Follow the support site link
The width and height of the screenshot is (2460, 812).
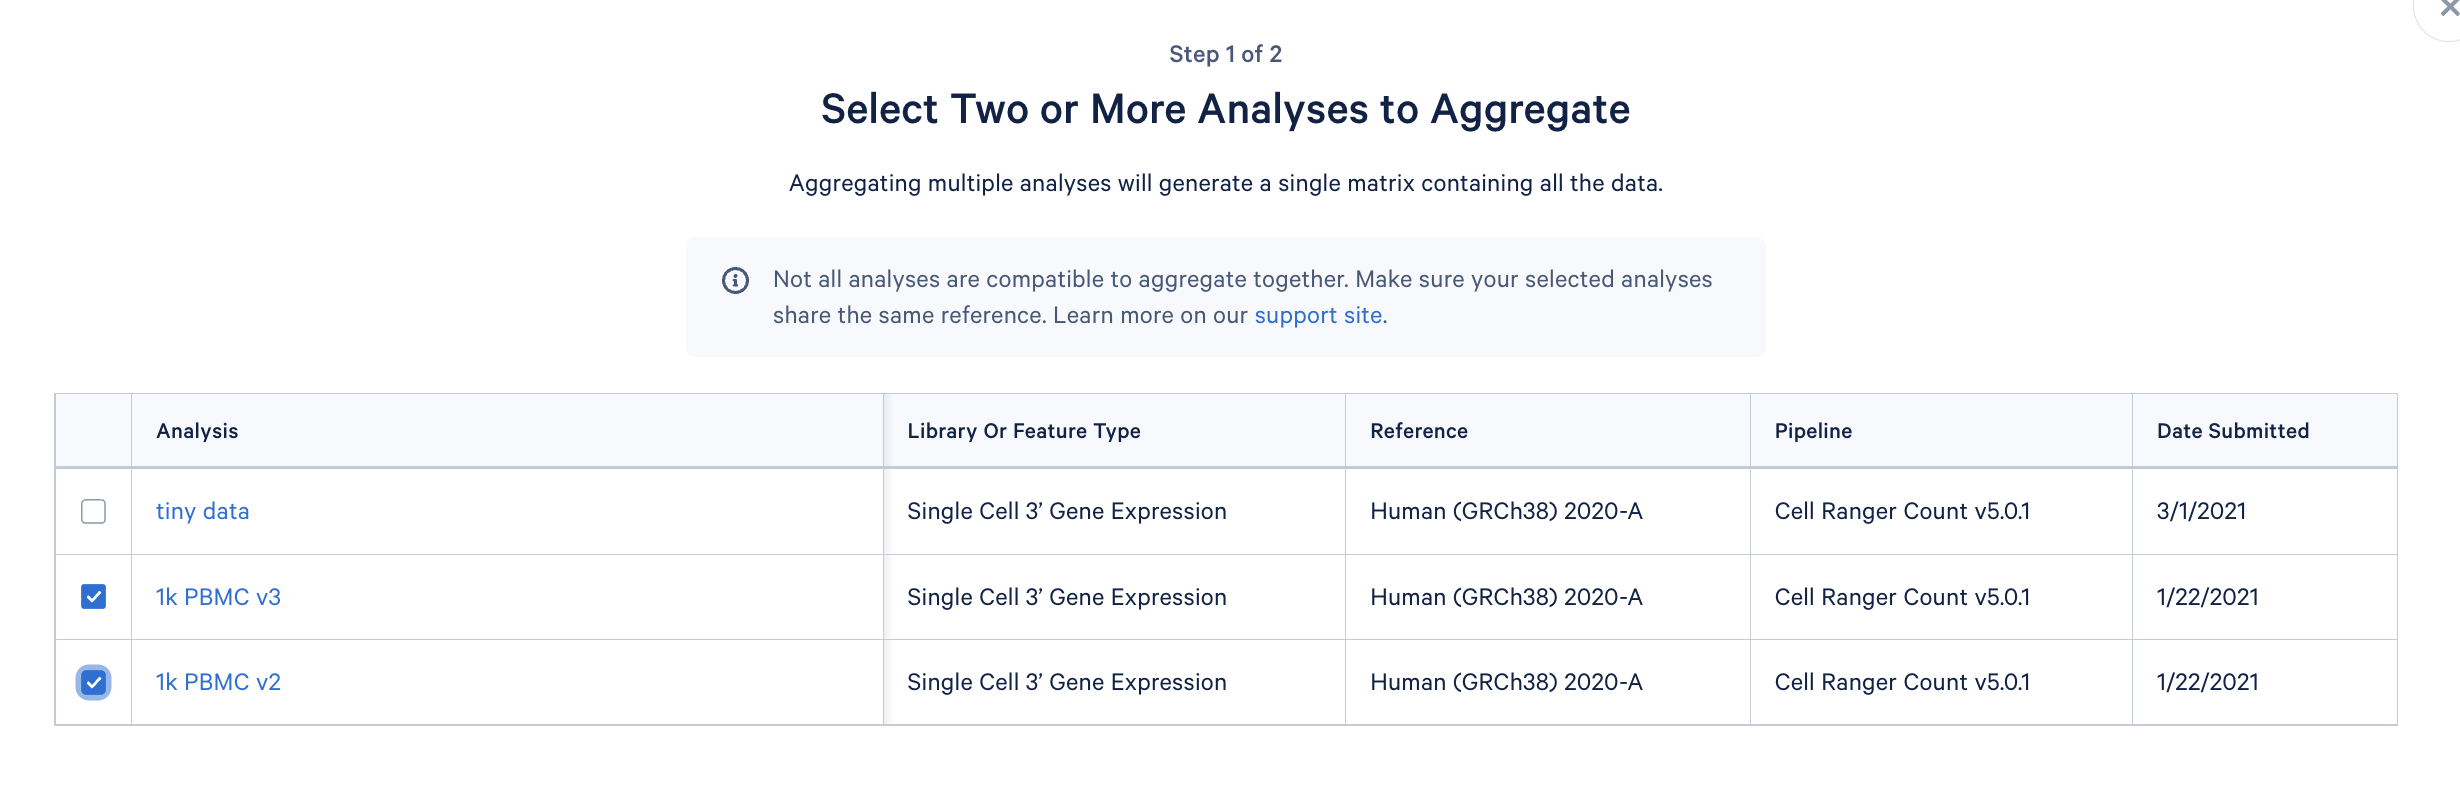coord(1318,316)
